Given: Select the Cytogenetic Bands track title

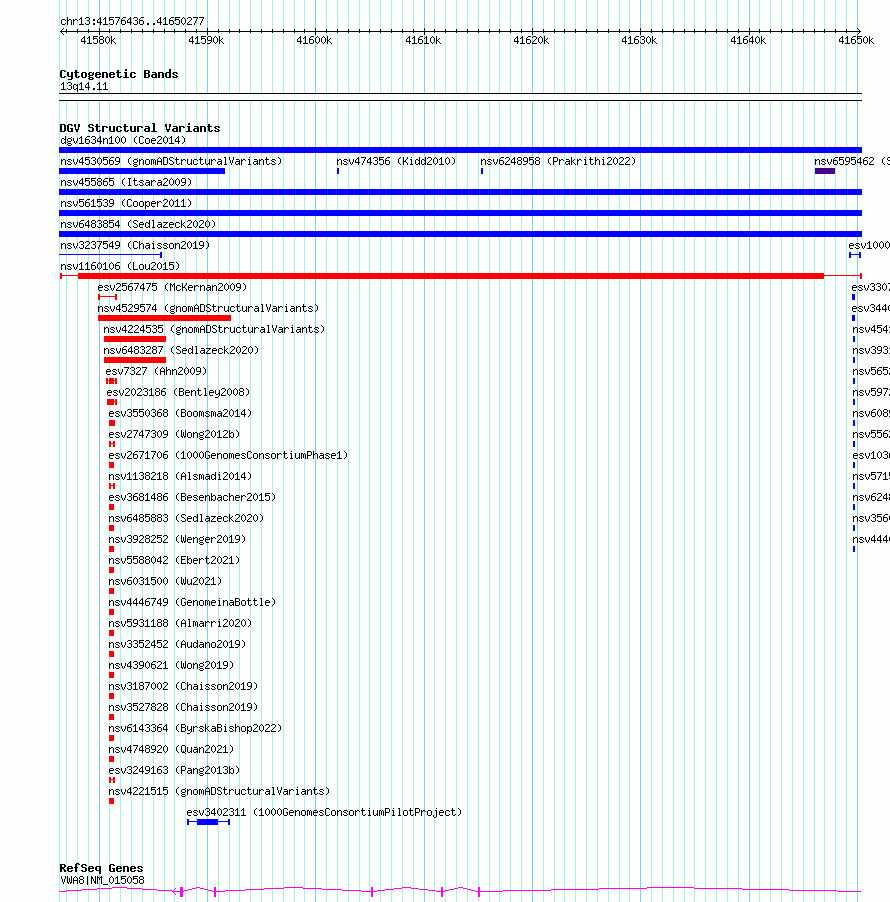Looking at the screenshot, I should [119, 74].
